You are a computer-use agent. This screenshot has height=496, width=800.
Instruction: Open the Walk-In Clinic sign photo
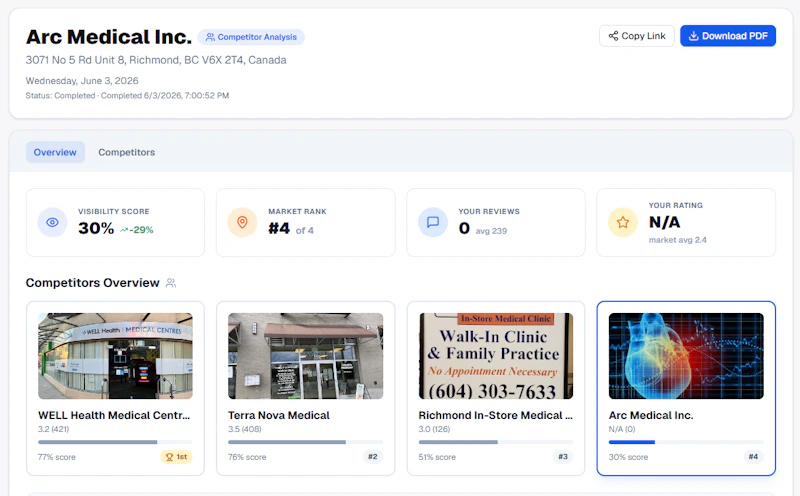click(495, 356)
